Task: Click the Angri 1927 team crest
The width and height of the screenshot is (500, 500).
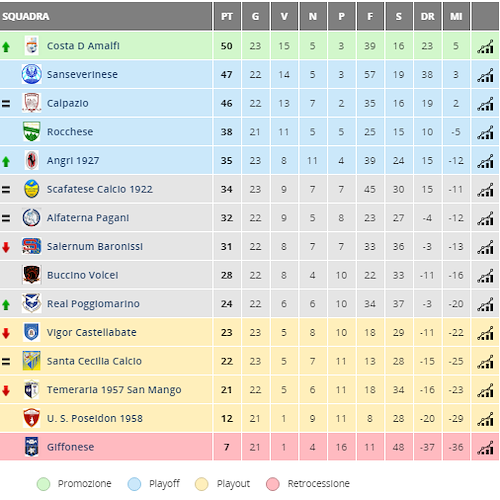Action: [32, 160]
